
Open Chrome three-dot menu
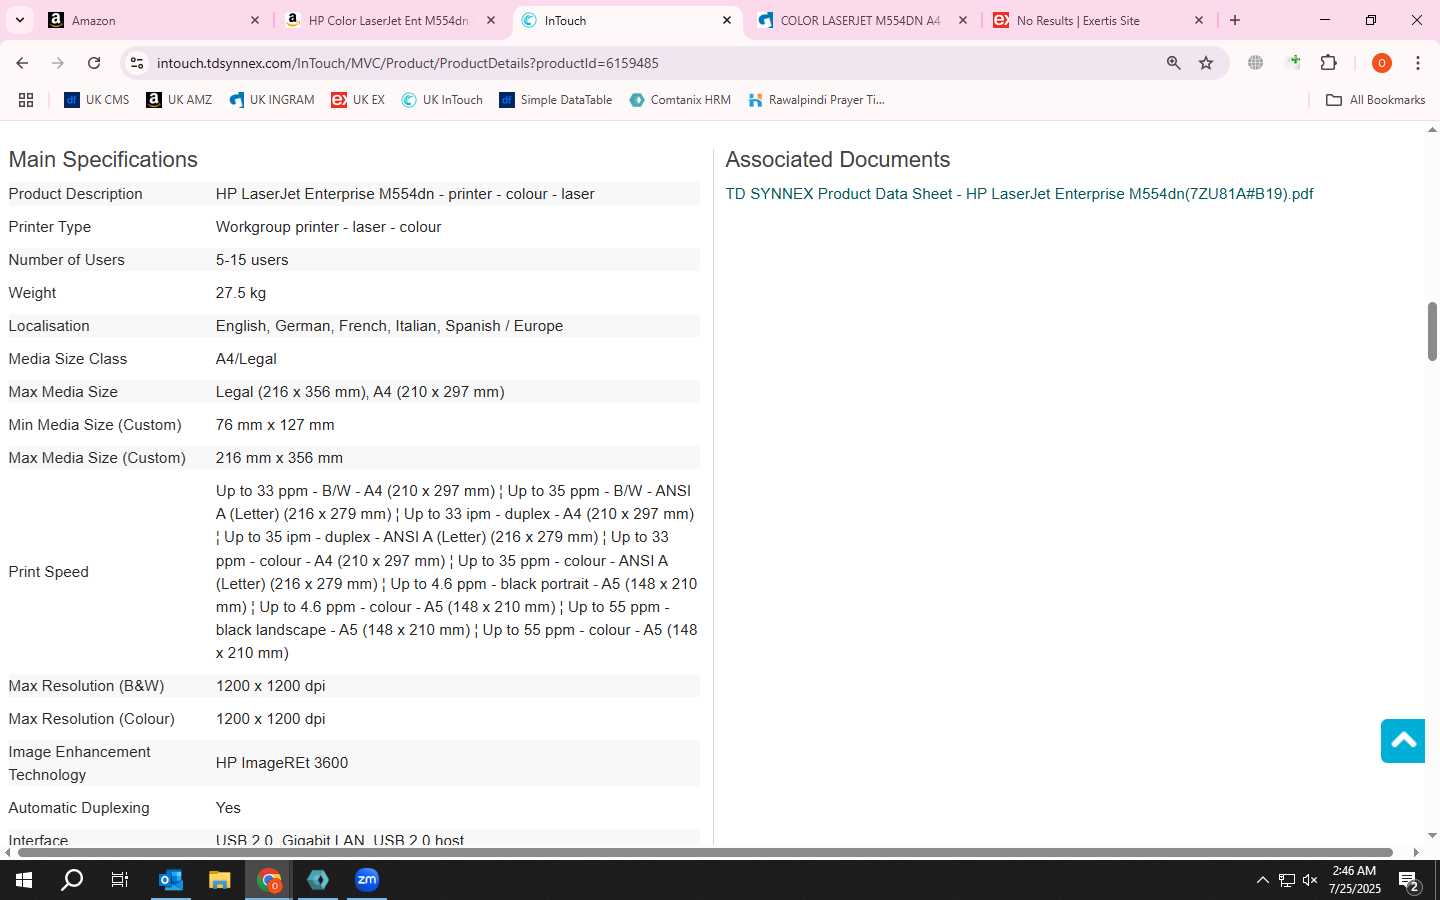tap(1418, 63)
